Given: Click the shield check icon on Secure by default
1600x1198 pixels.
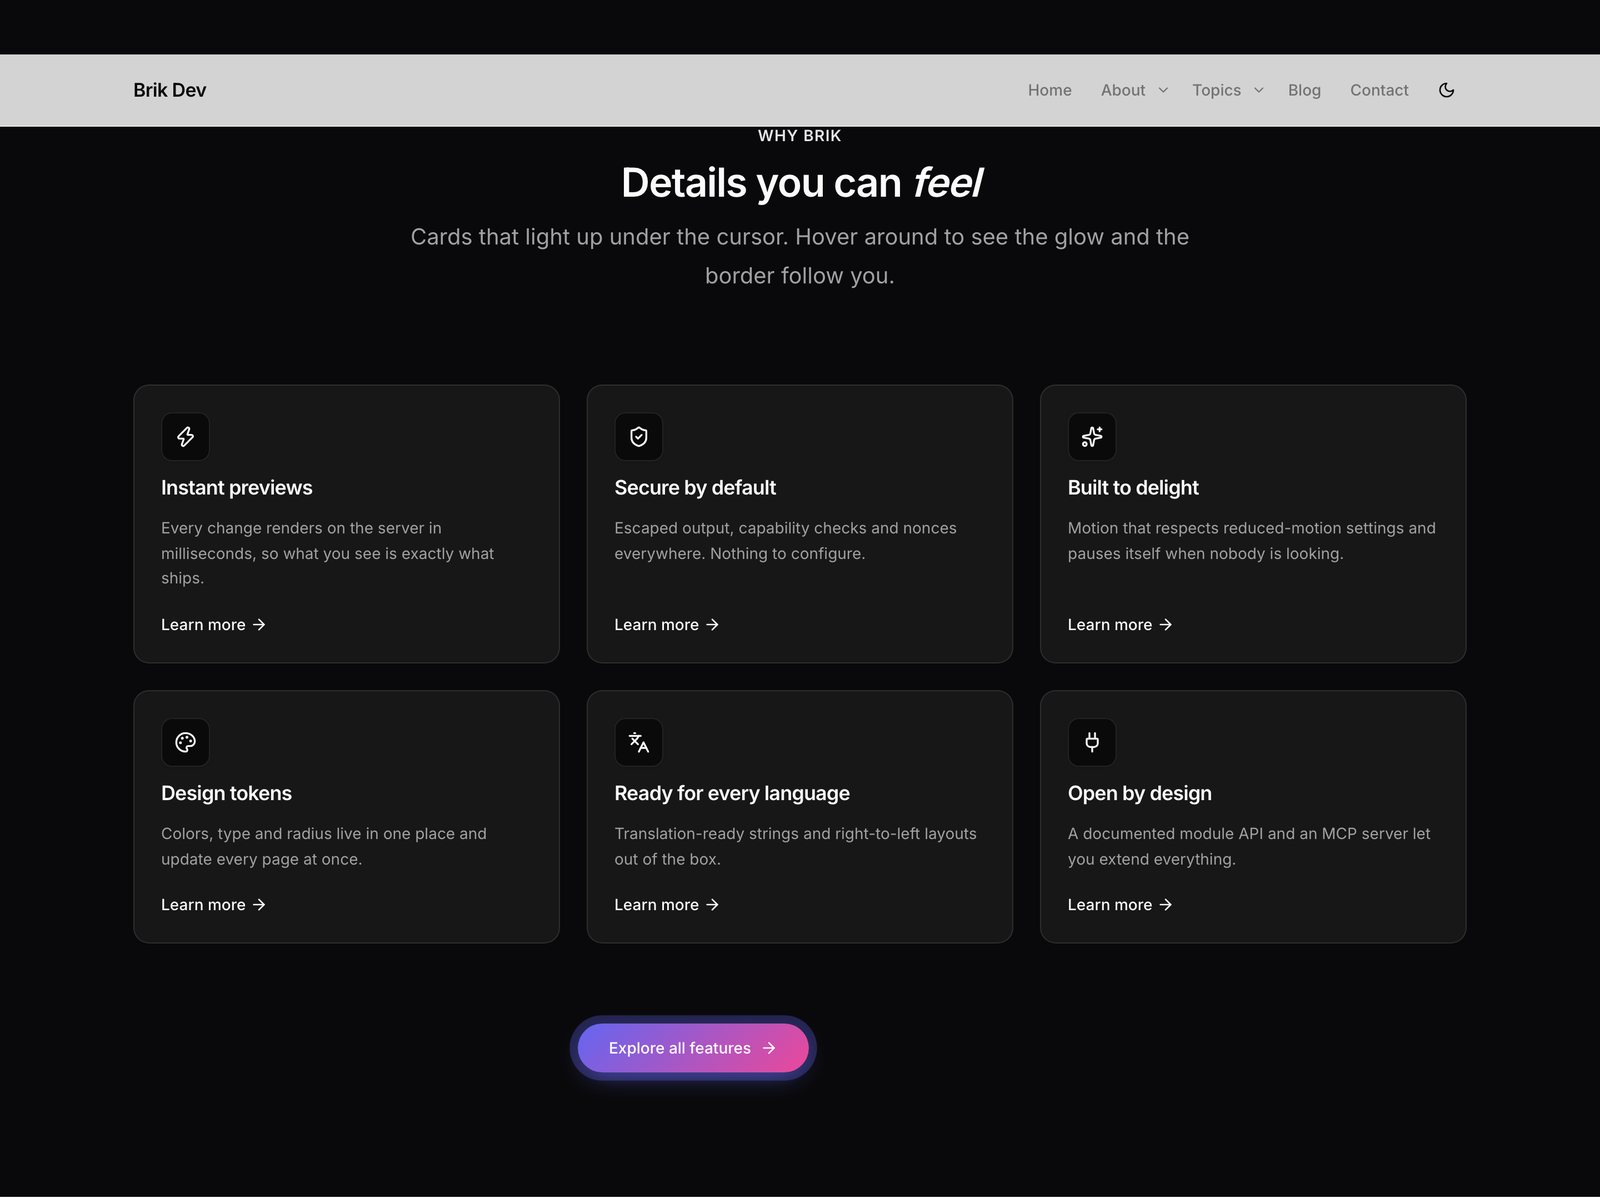Looking at the screenshot, I should pyautogui.click(x=638, y=437).
